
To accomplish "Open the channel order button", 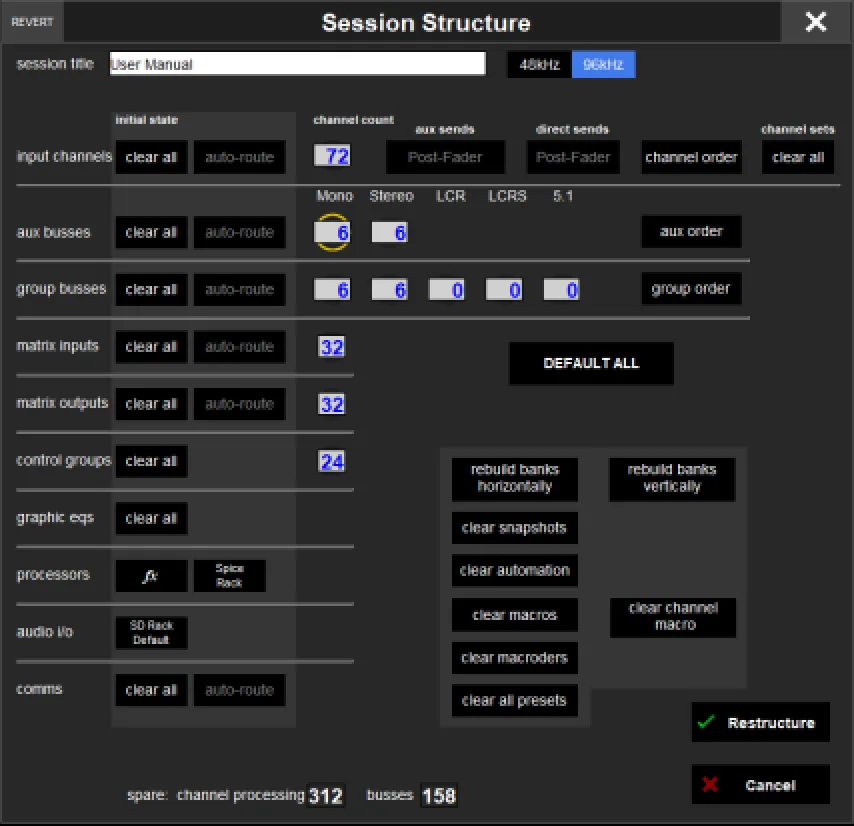I will (691, 157).
